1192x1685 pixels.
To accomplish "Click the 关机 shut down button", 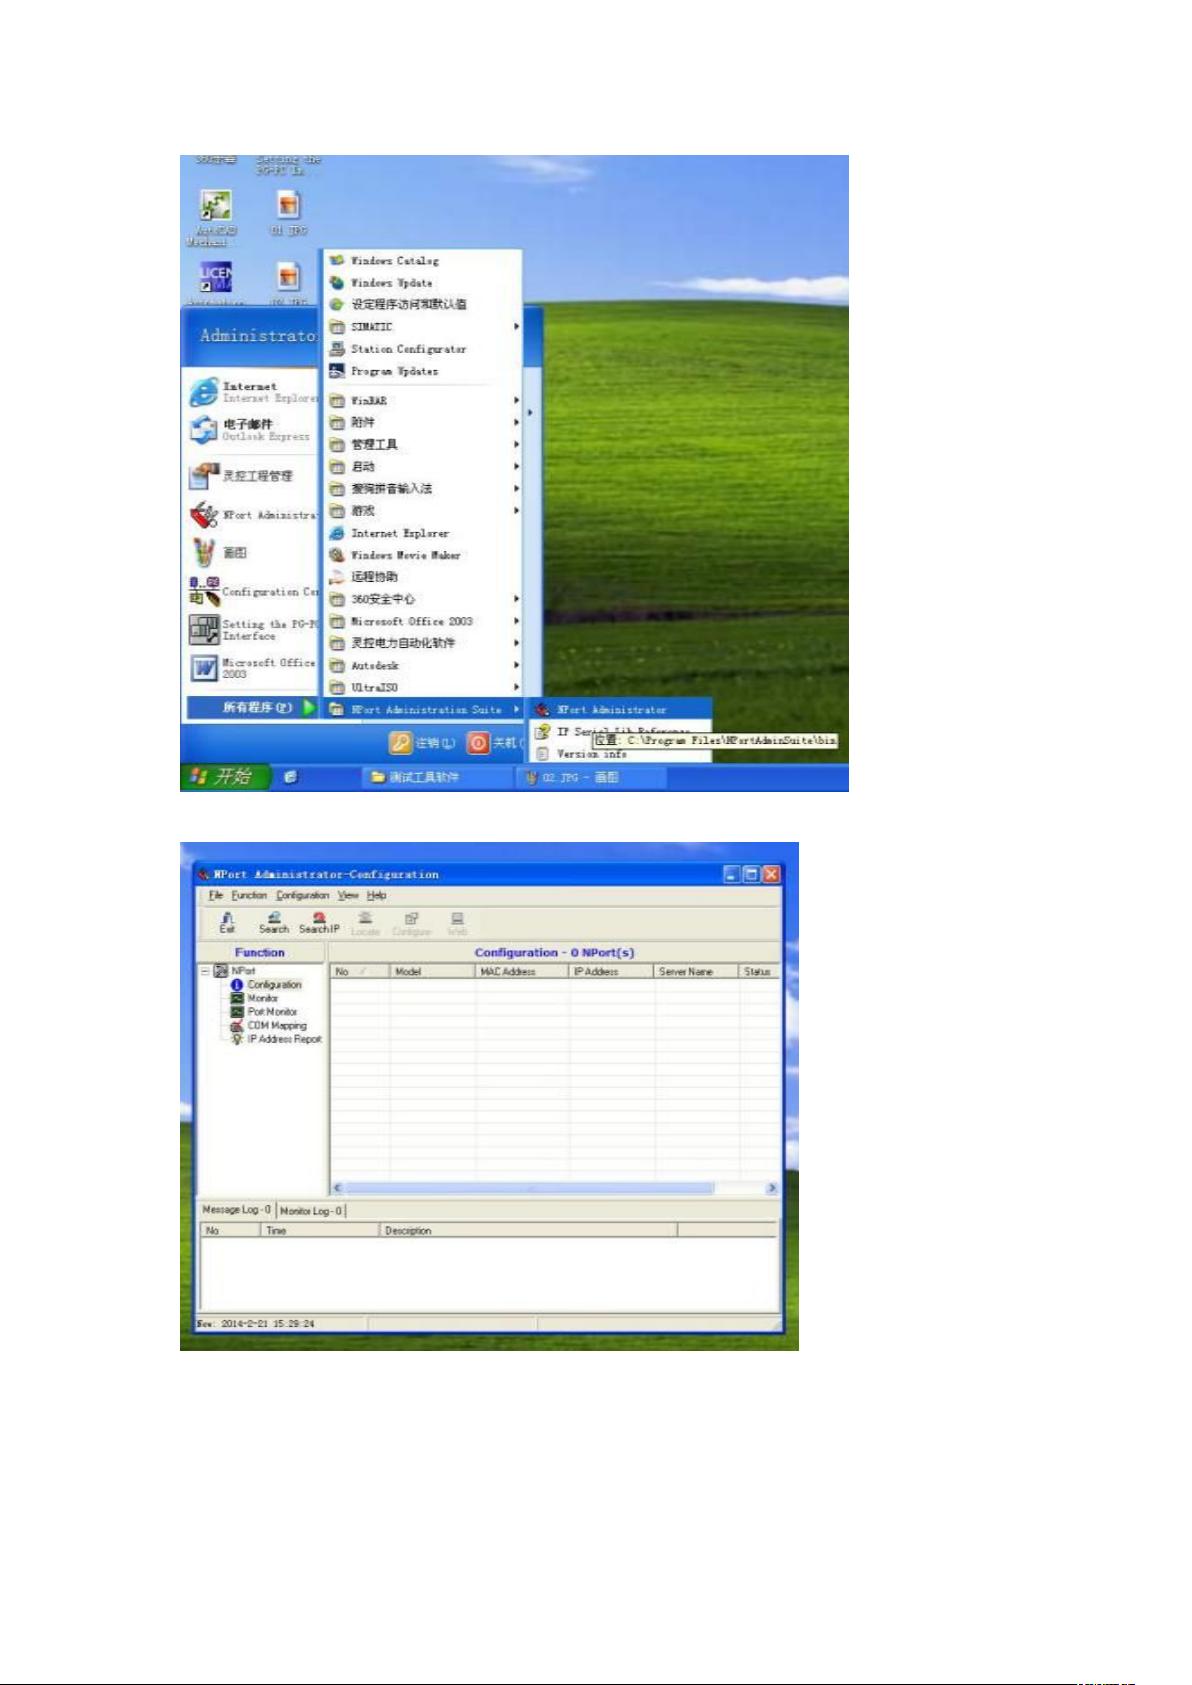I will point(495,743).
